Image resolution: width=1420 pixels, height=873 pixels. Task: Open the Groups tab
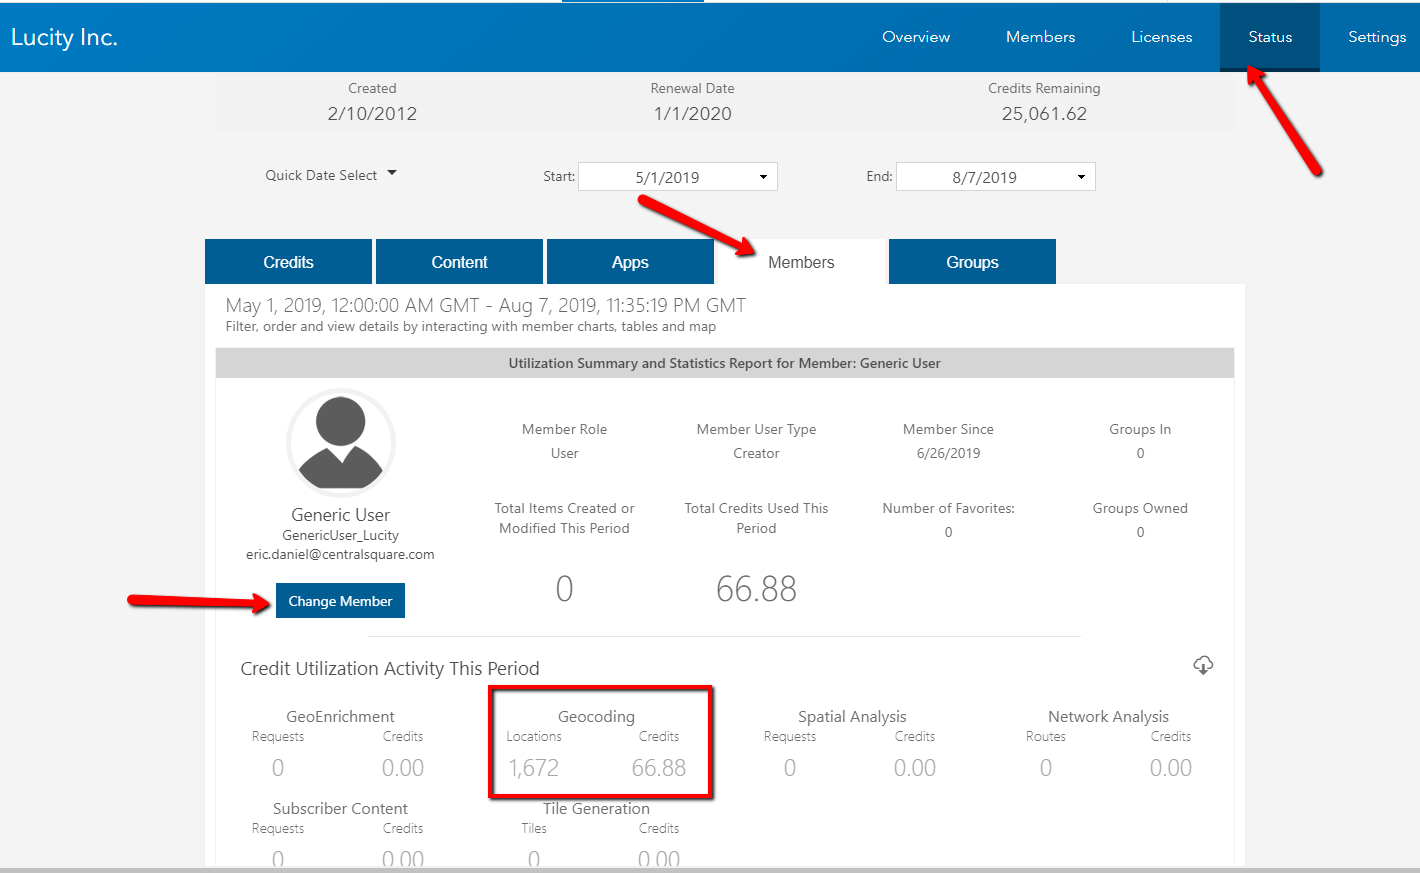pos(972,262)
